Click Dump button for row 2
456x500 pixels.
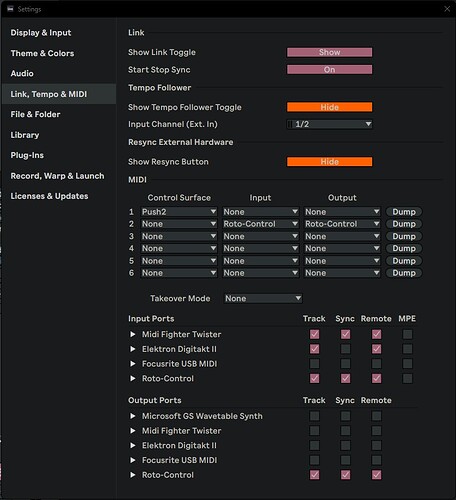pos(404,224)
